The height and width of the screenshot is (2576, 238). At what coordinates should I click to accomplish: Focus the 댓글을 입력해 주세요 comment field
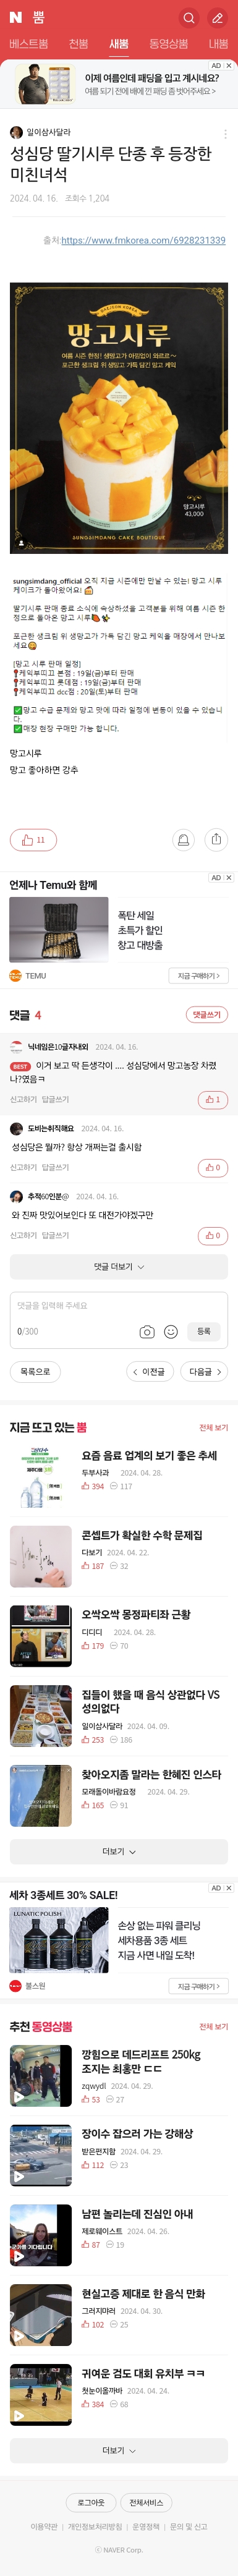click(x=119, y=1305)
